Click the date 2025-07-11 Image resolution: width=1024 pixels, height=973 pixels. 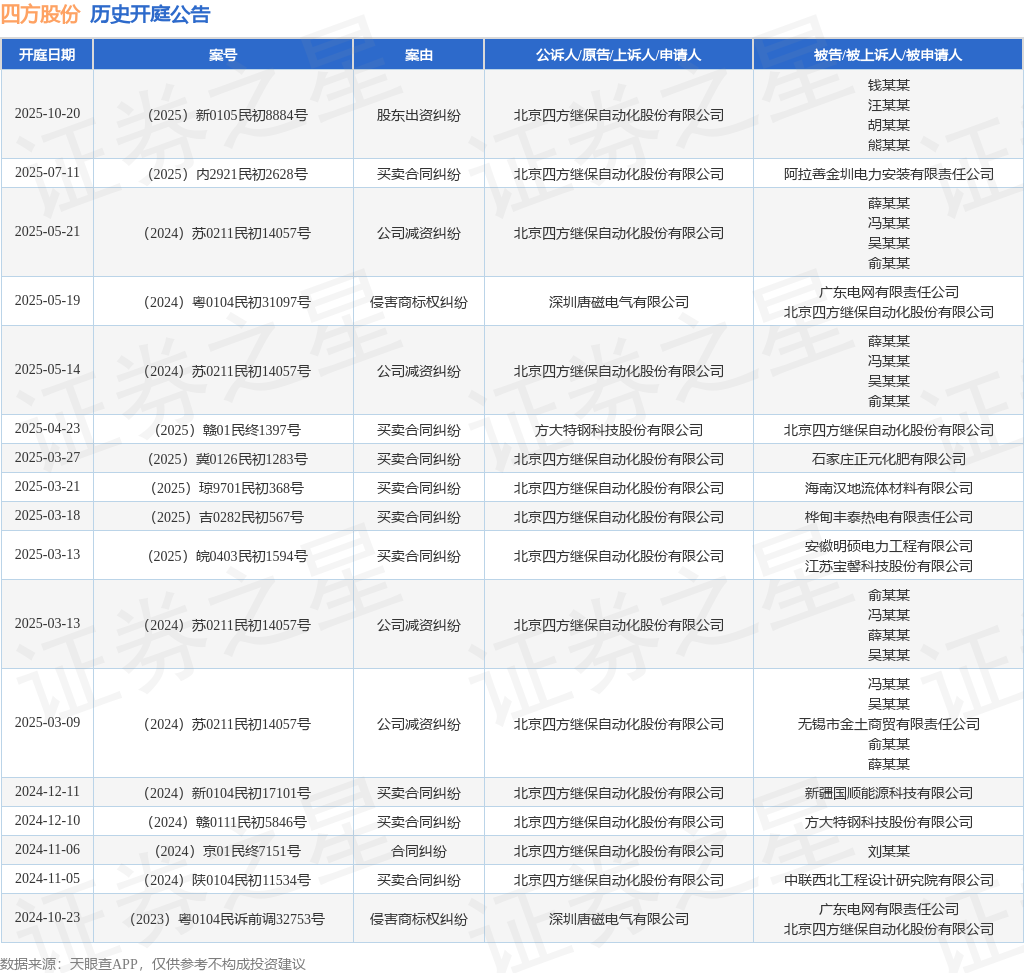[x=48, y=172]
